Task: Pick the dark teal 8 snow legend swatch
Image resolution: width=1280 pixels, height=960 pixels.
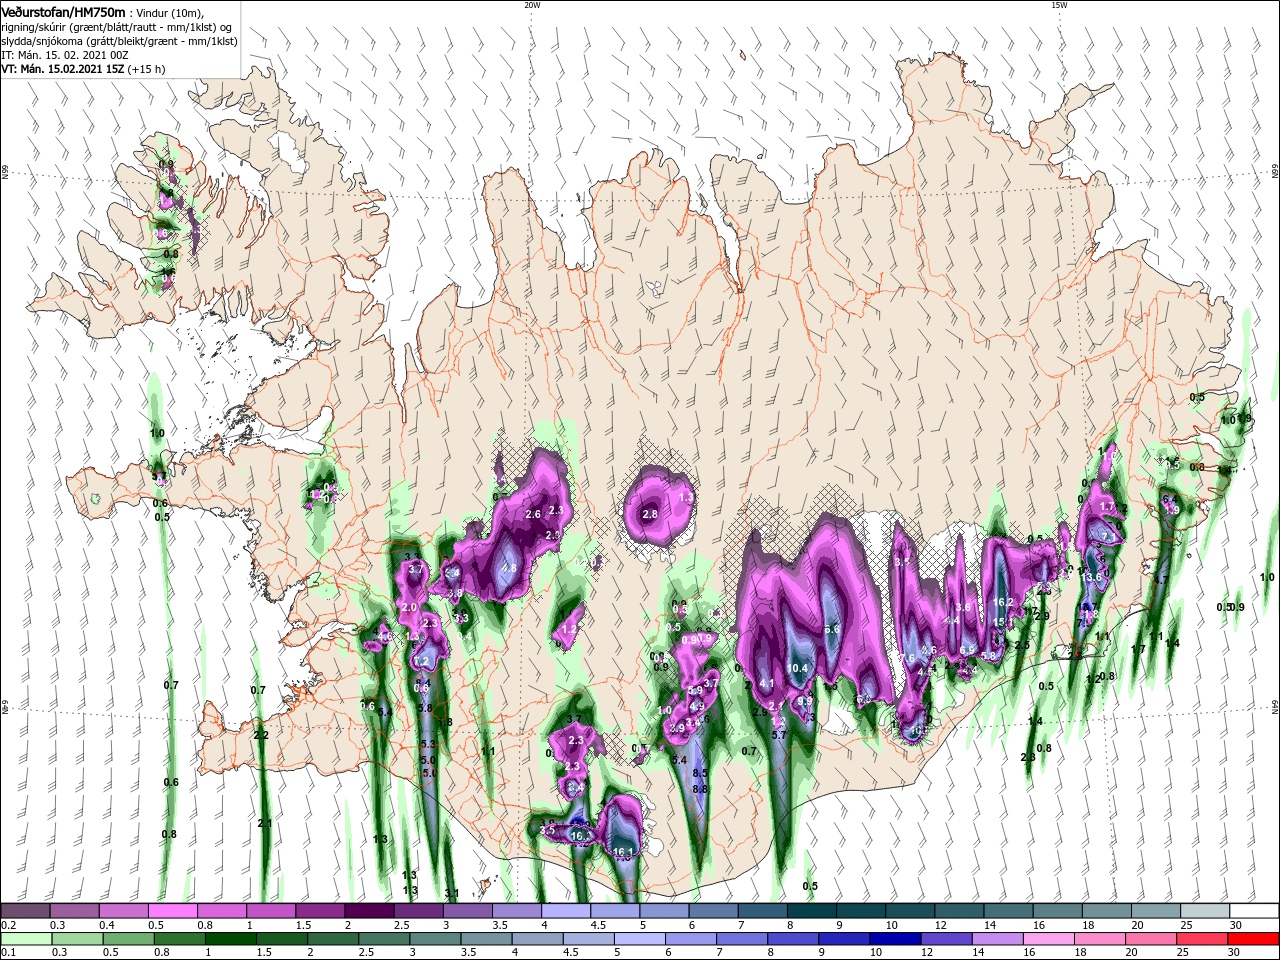Action: pos(812,911)
